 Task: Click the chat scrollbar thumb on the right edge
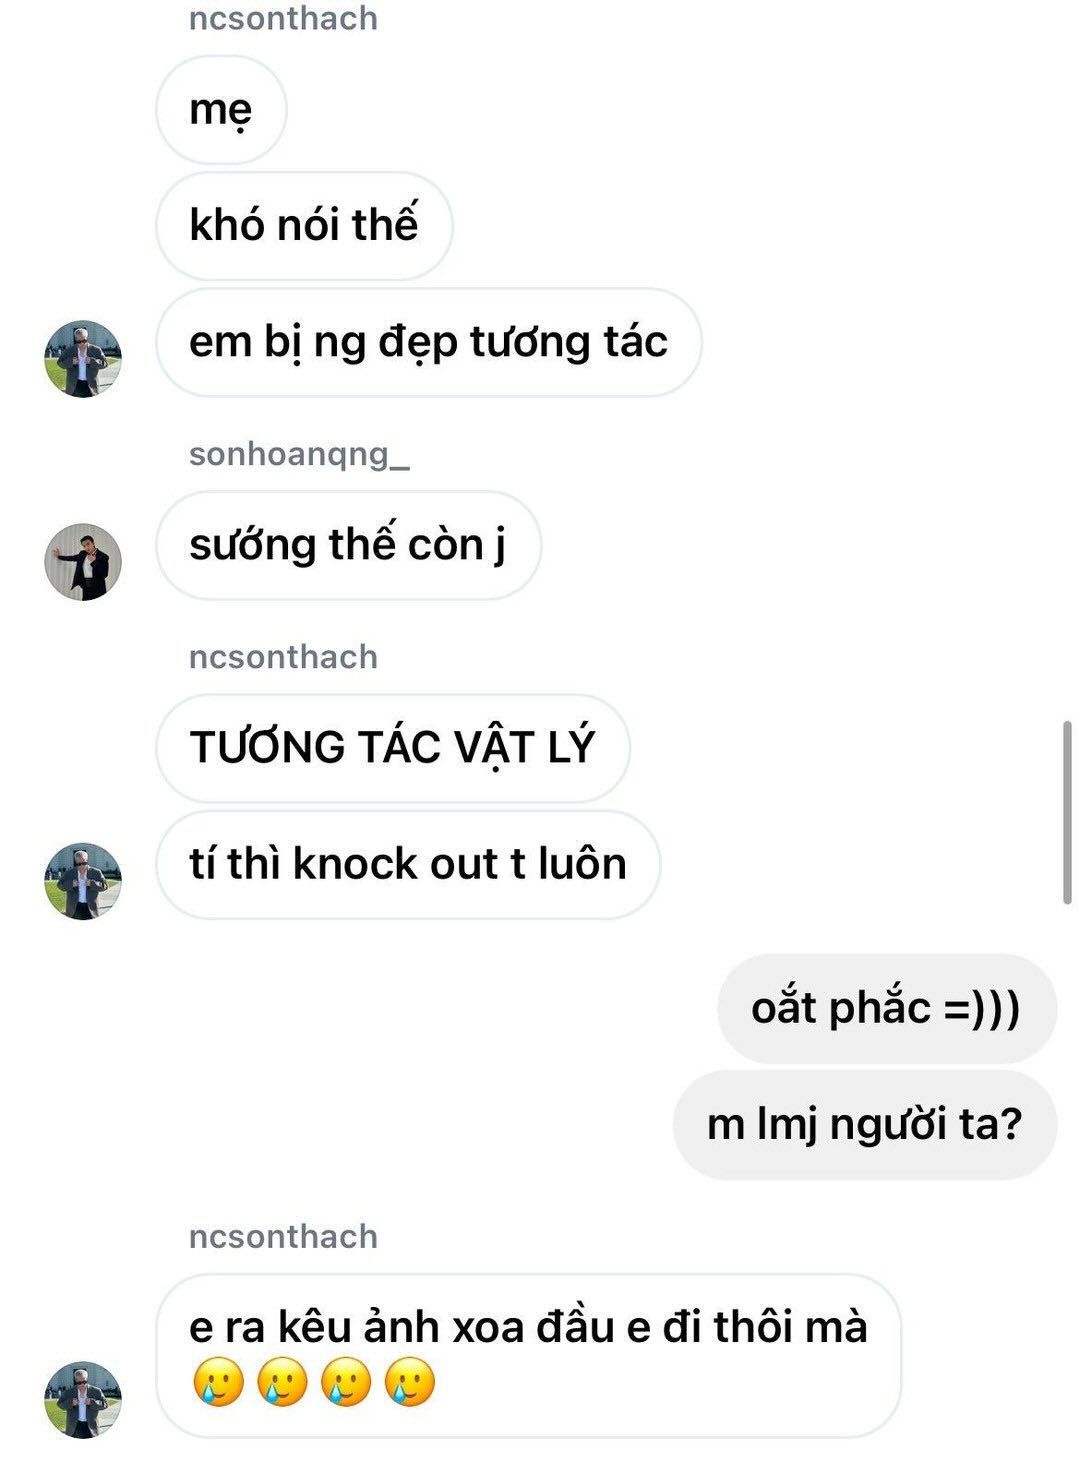pos(1067,812)
